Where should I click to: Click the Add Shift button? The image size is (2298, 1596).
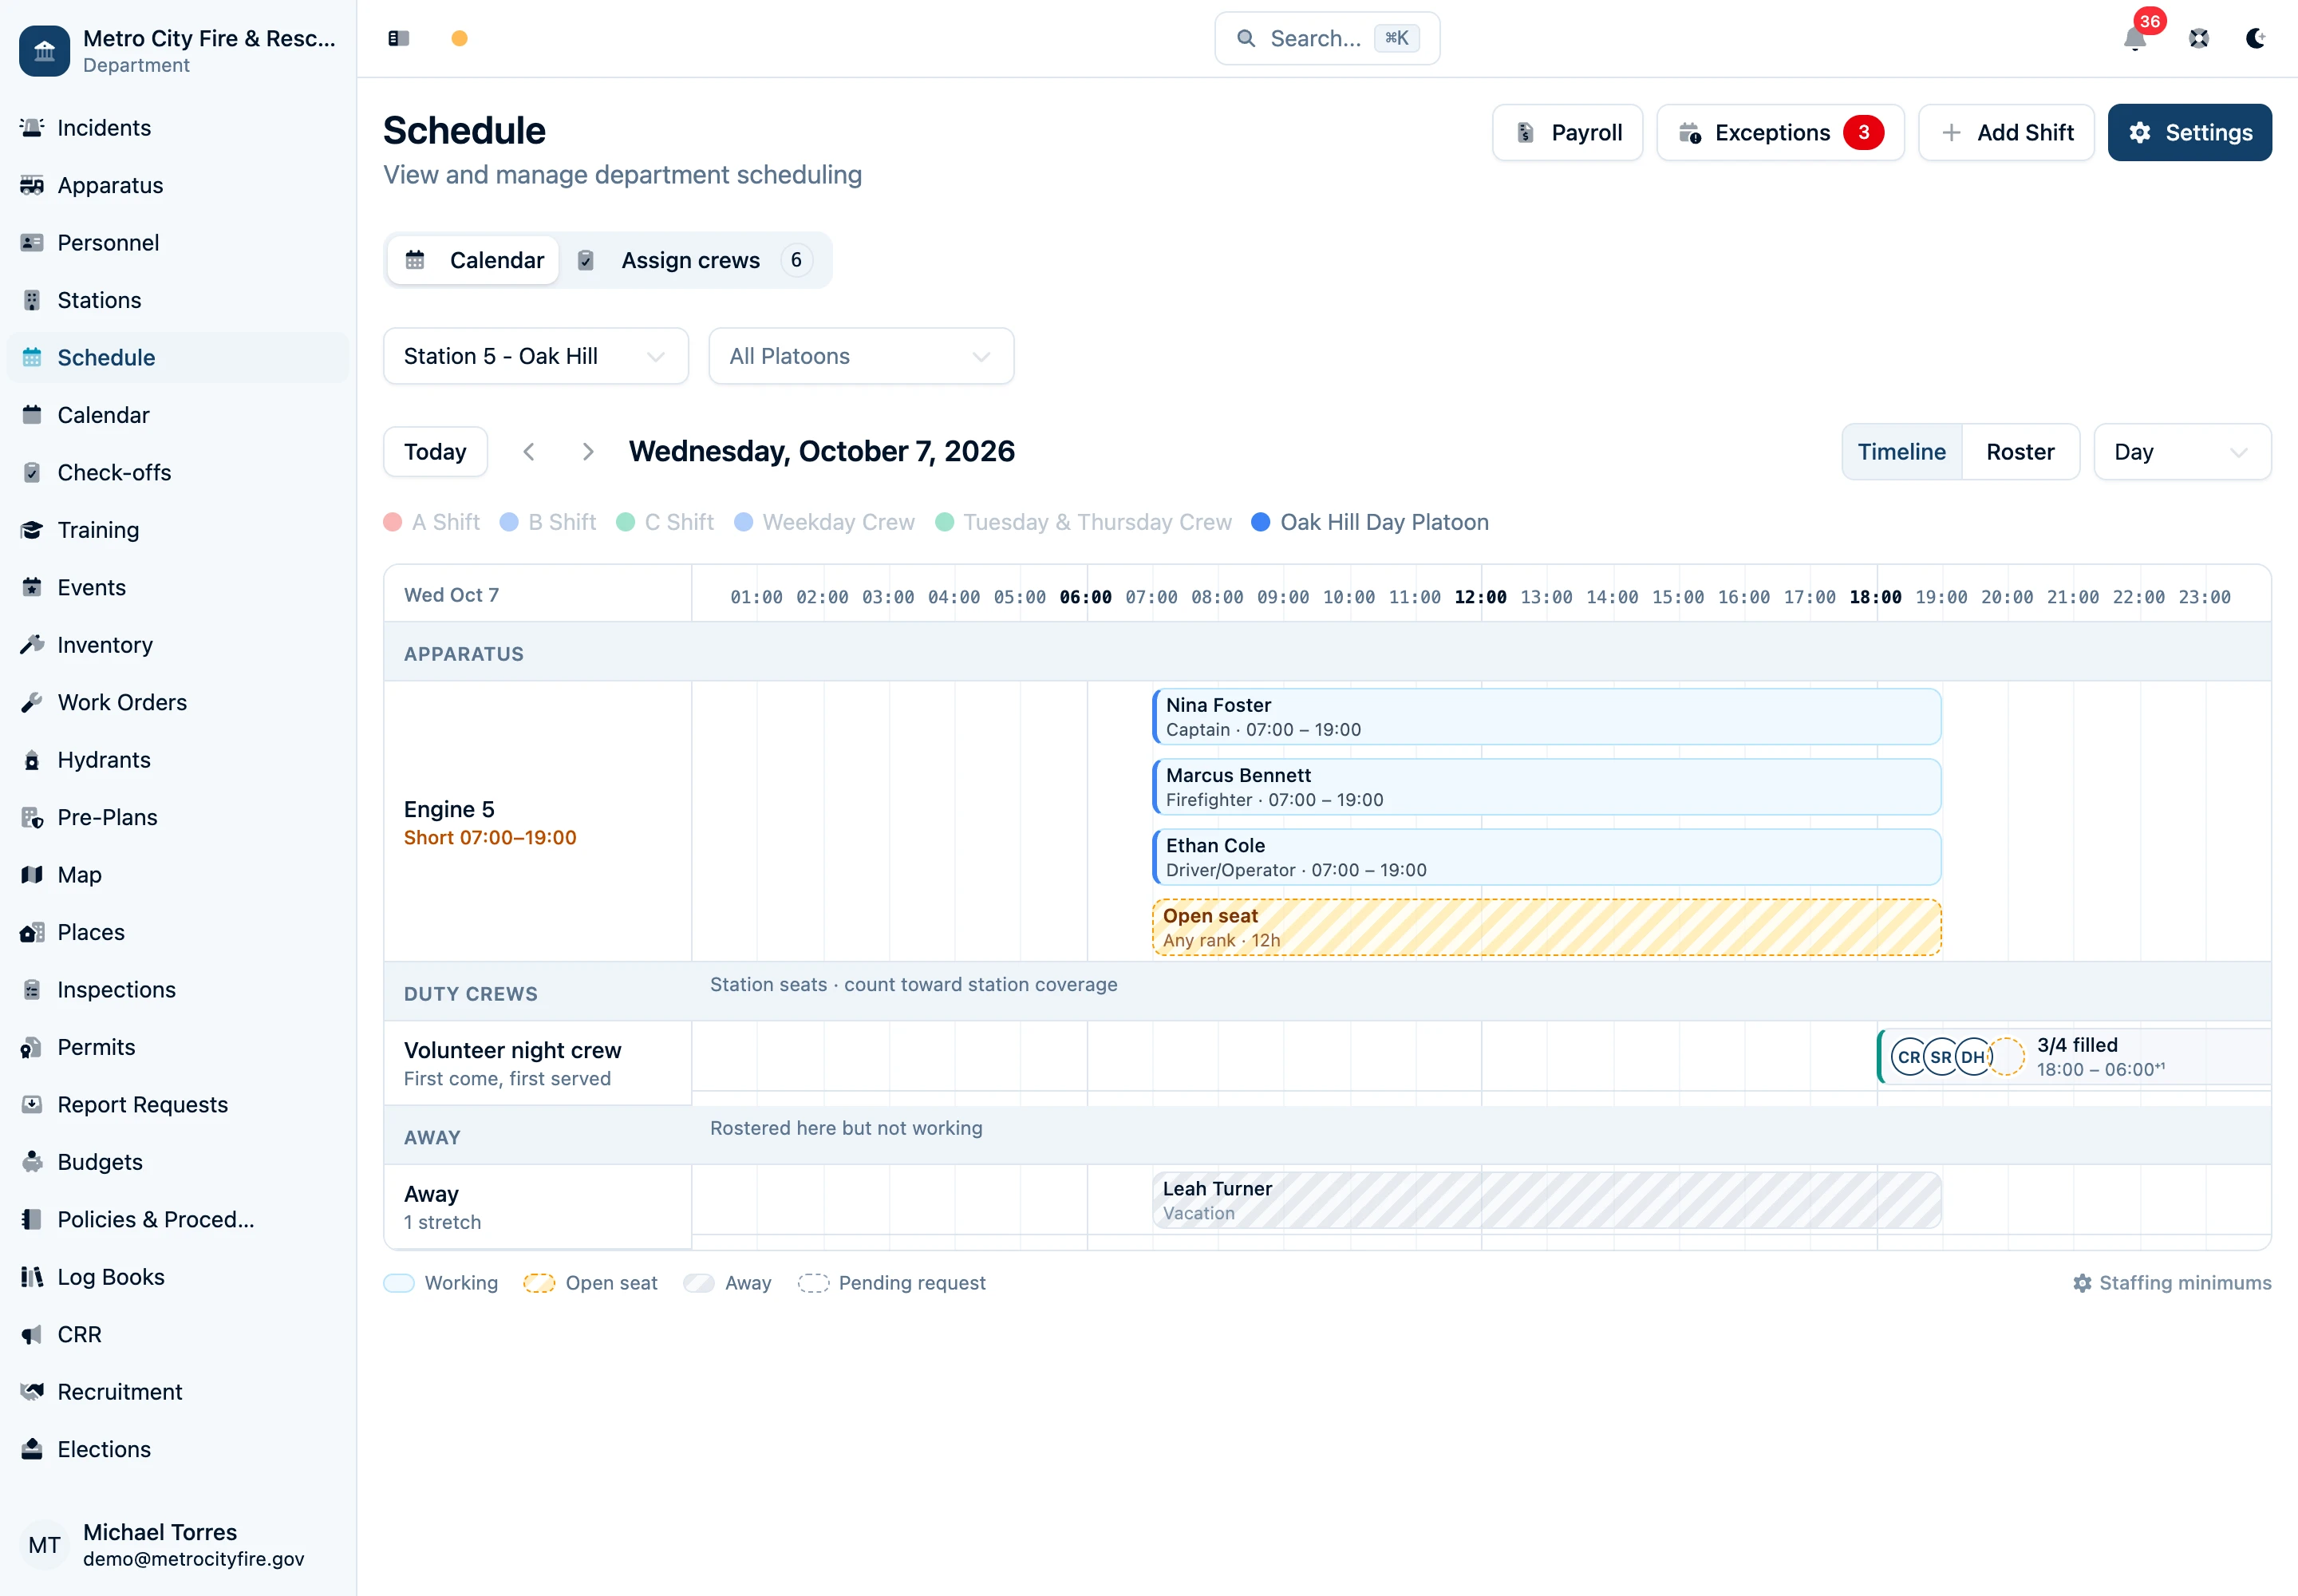click(x=2006, y=133)
